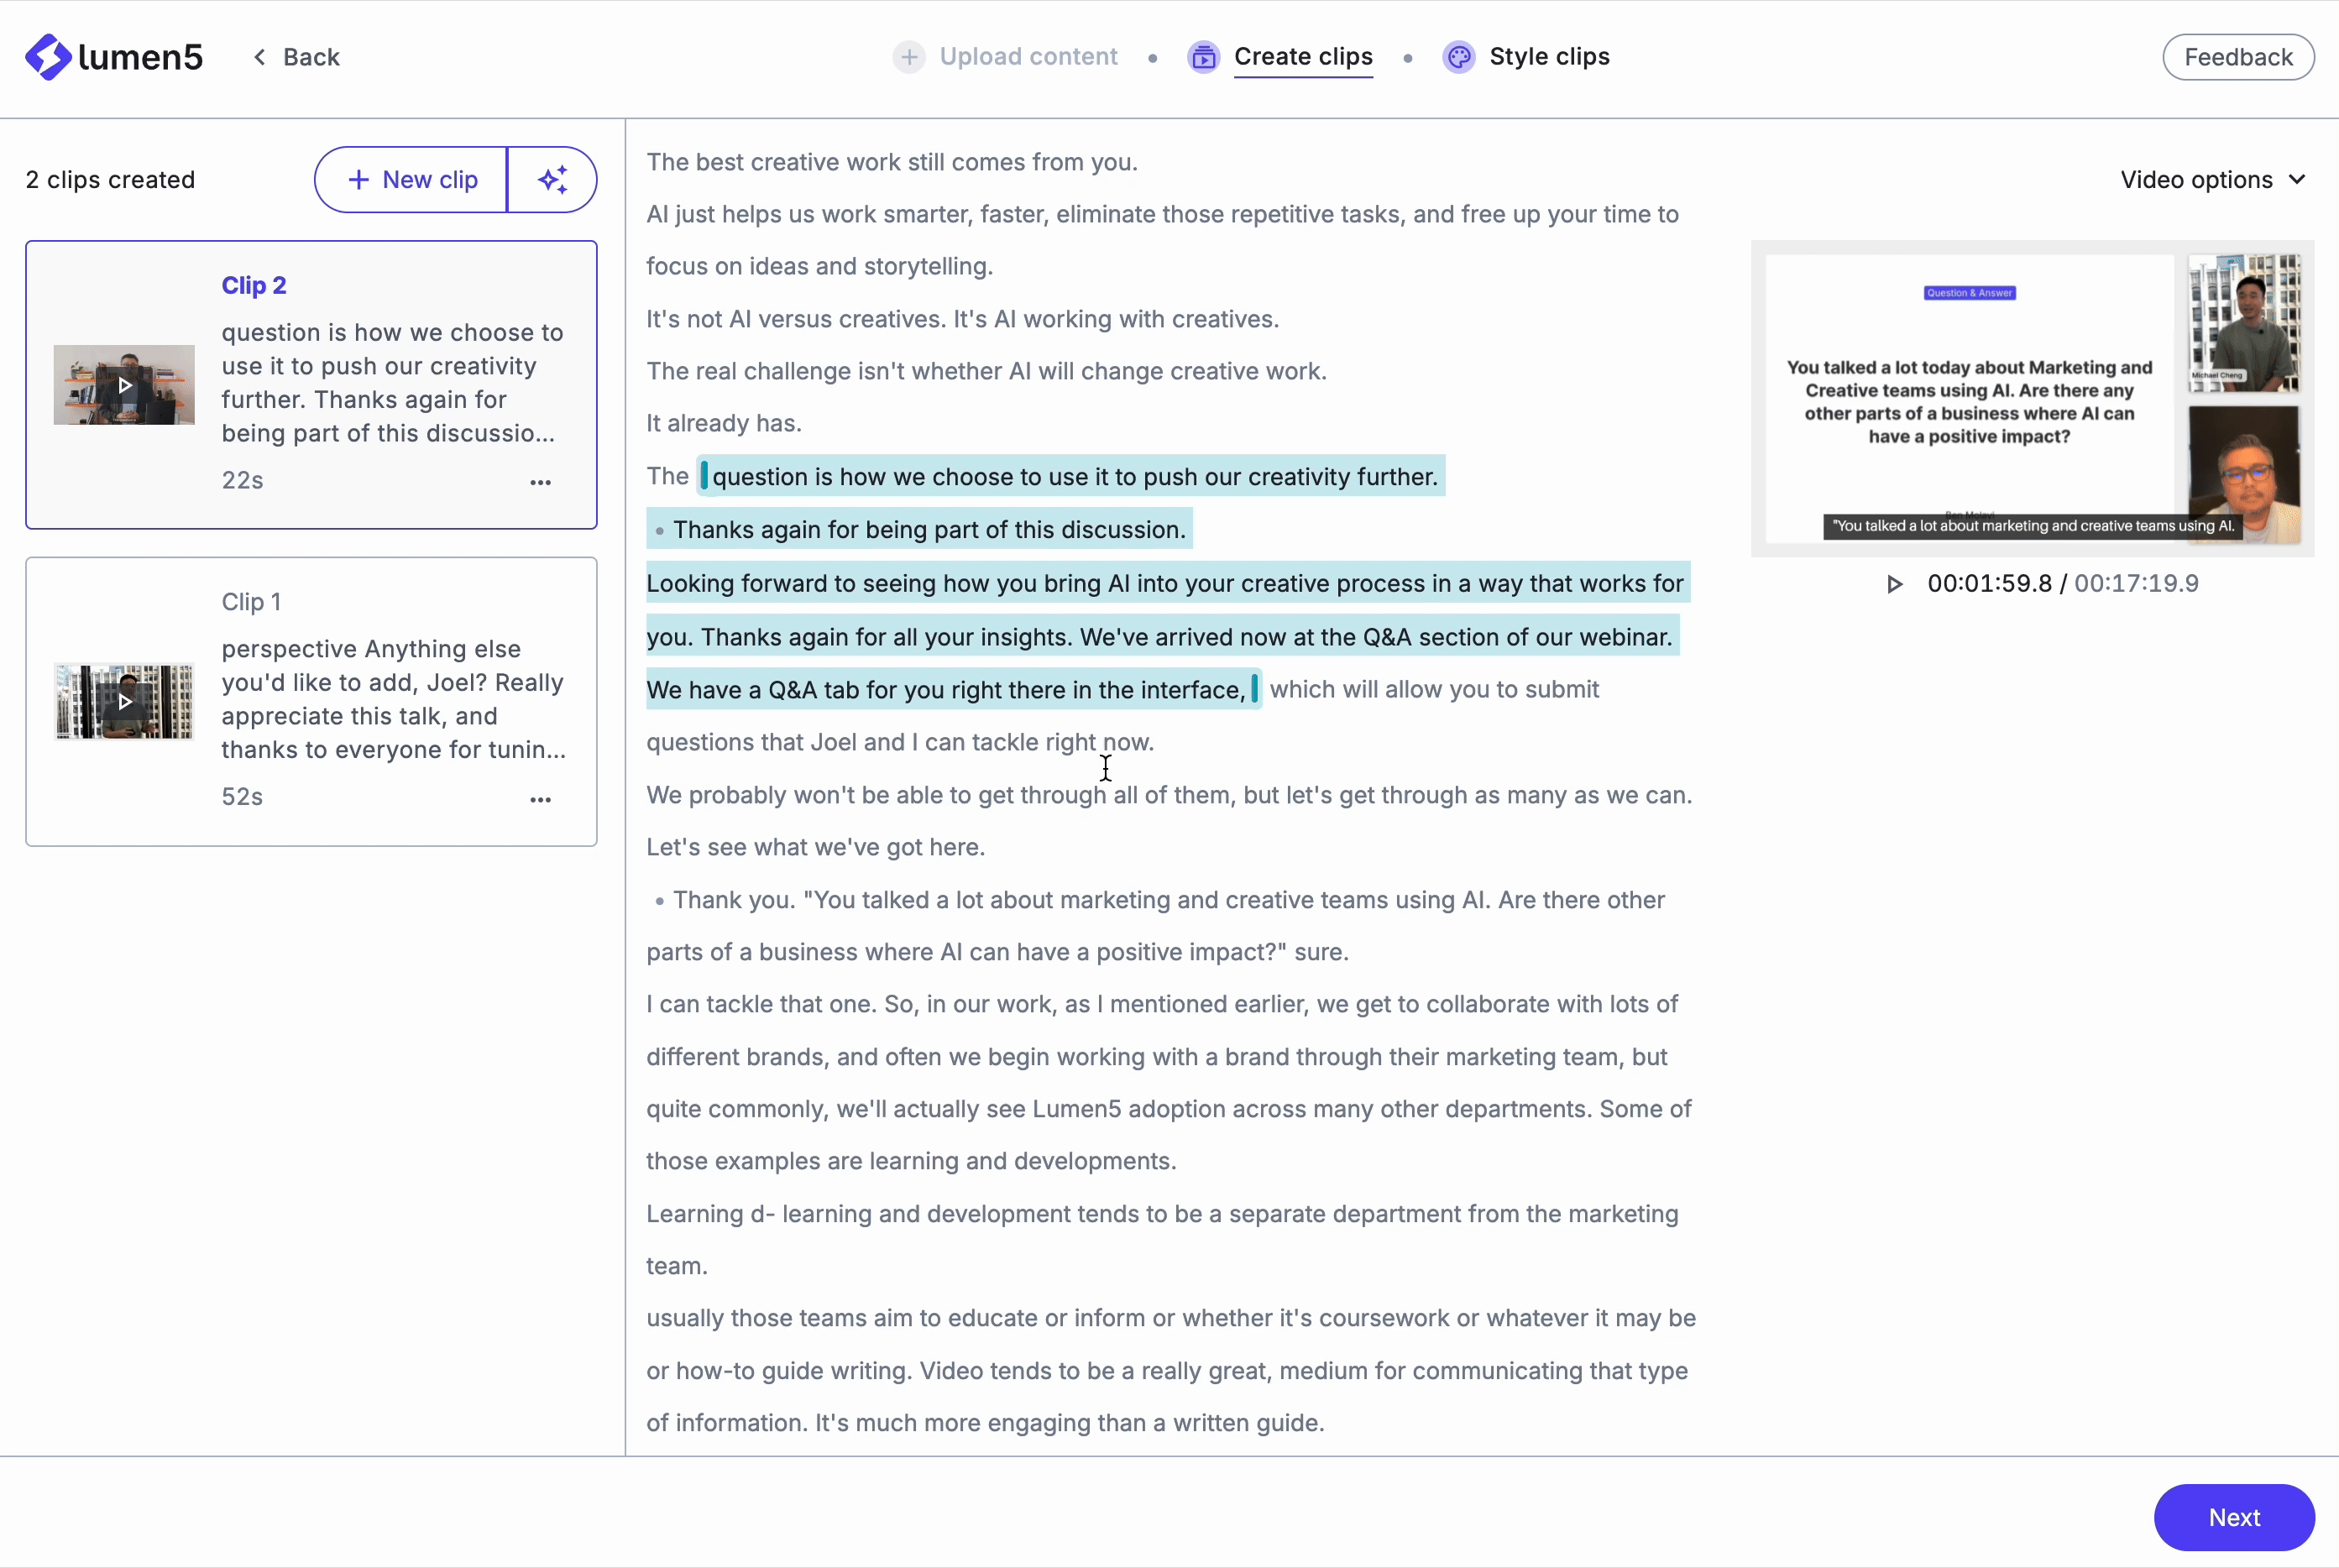Click the current timestamp 00:01:59.8
2339x1568 pixels.
[1989, 584]
